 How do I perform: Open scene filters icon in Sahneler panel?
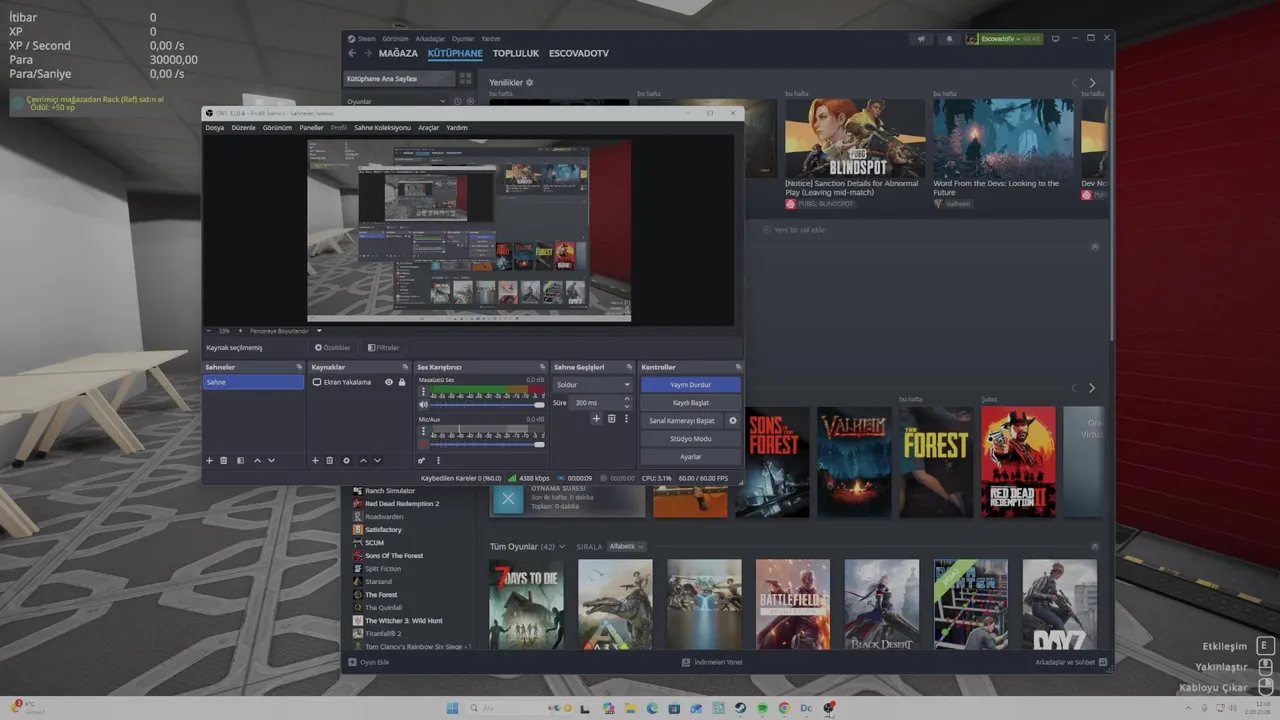click(240, 461)
